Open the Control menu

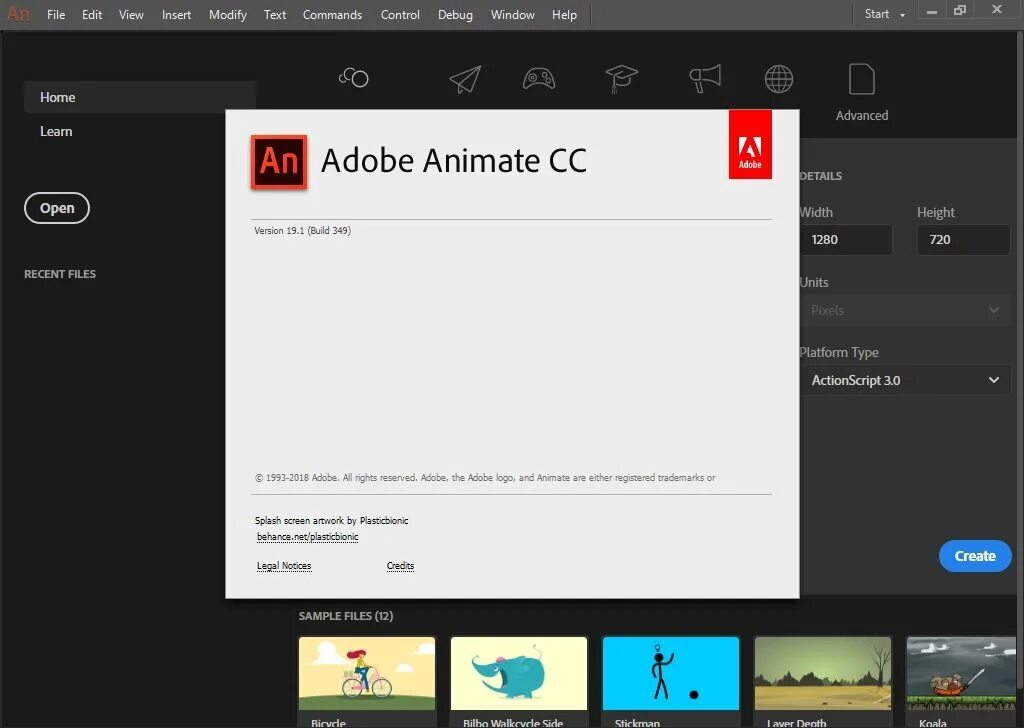click(400, 14)
